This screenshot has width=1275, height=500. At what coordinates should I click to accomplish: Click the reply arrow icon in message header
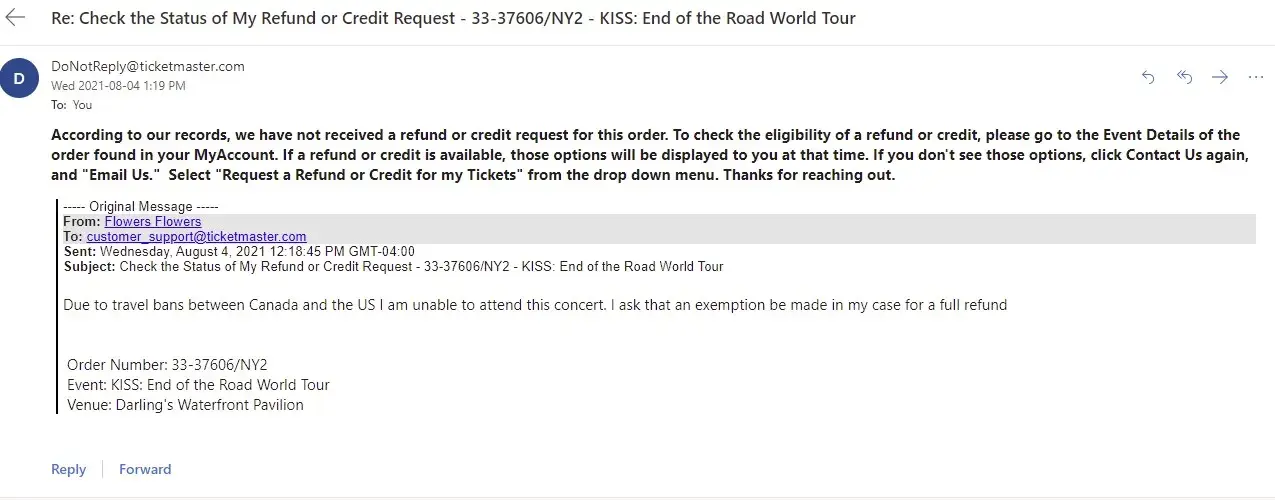[1148, 77]
